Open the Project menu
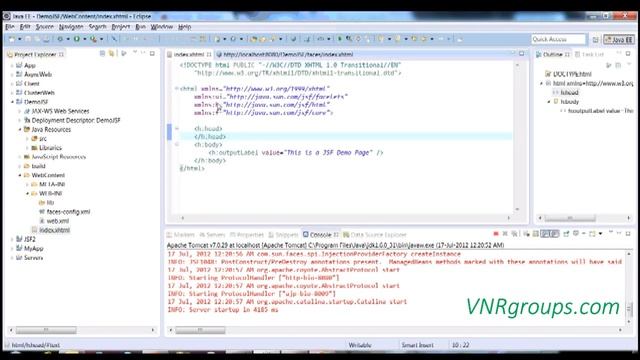 coord(121,27)
